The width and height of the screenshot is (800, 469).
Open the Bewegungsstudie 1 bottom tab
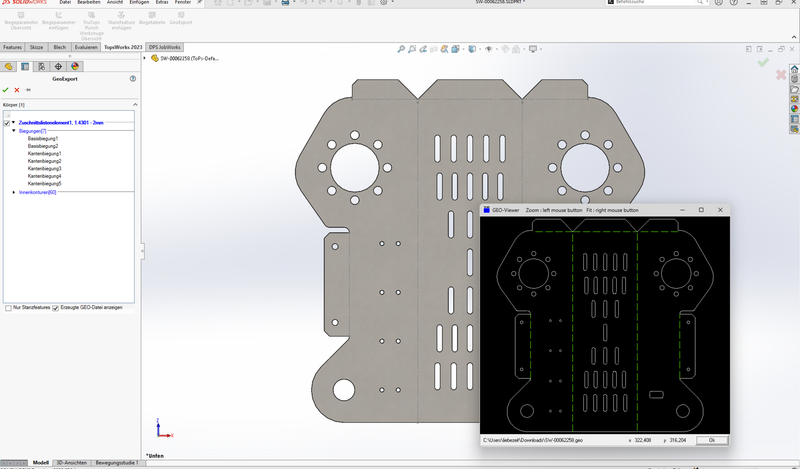(x=117, y=462)
